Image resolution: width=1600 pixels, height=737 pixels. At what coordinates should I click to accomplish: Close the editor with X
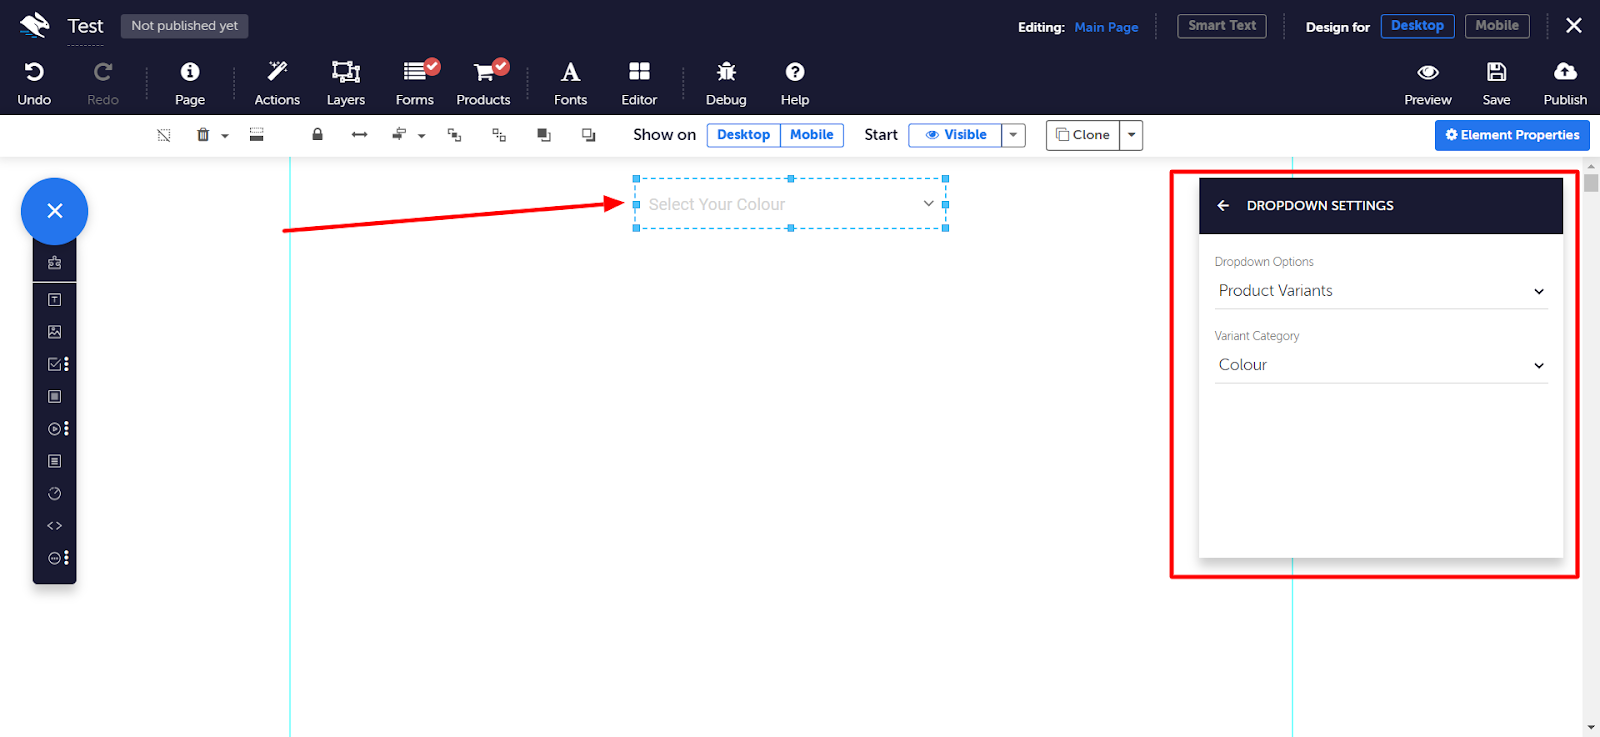point(1574,26)
